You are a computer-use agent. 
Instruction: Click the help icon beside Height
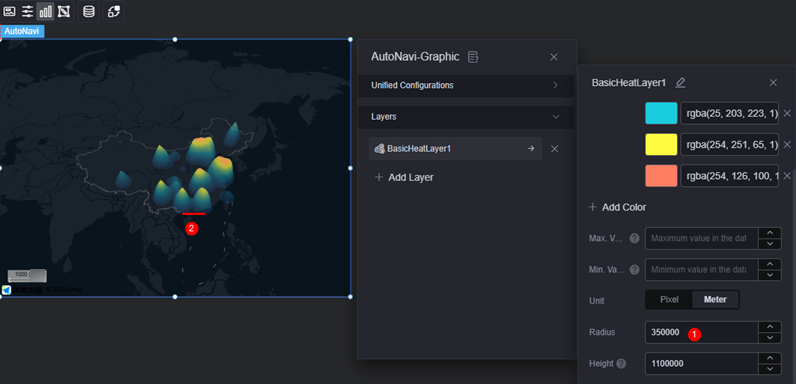pos(621,364)
